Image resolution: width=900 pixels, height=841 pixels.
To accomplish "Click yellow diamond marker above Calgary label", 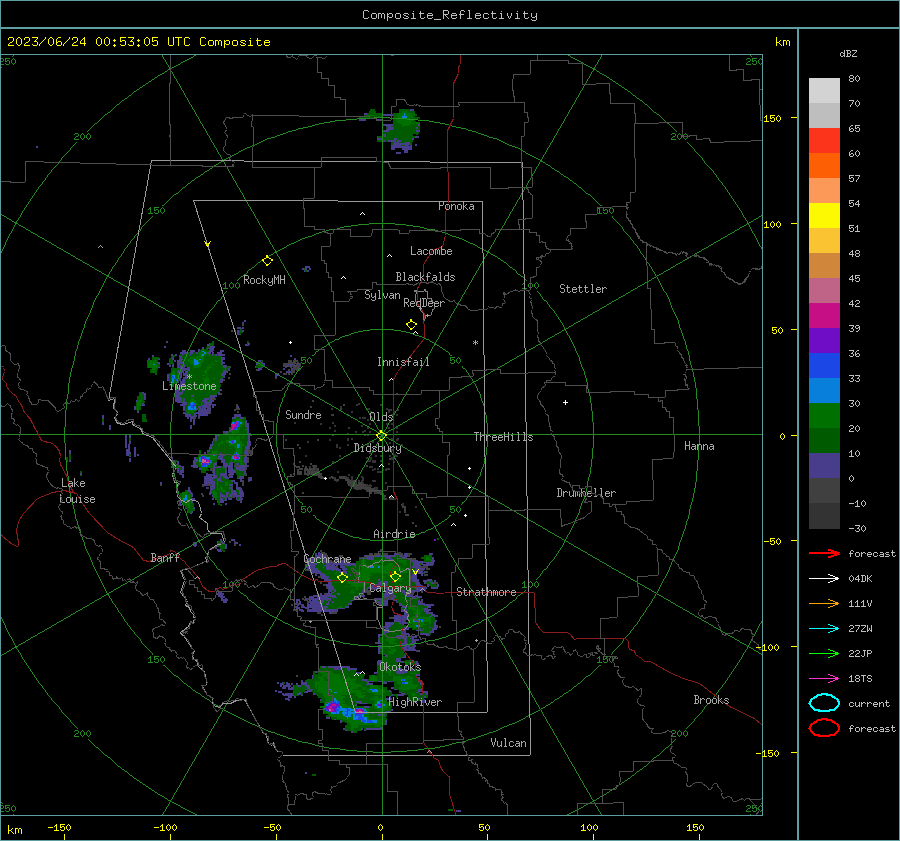I will (395, 576).
